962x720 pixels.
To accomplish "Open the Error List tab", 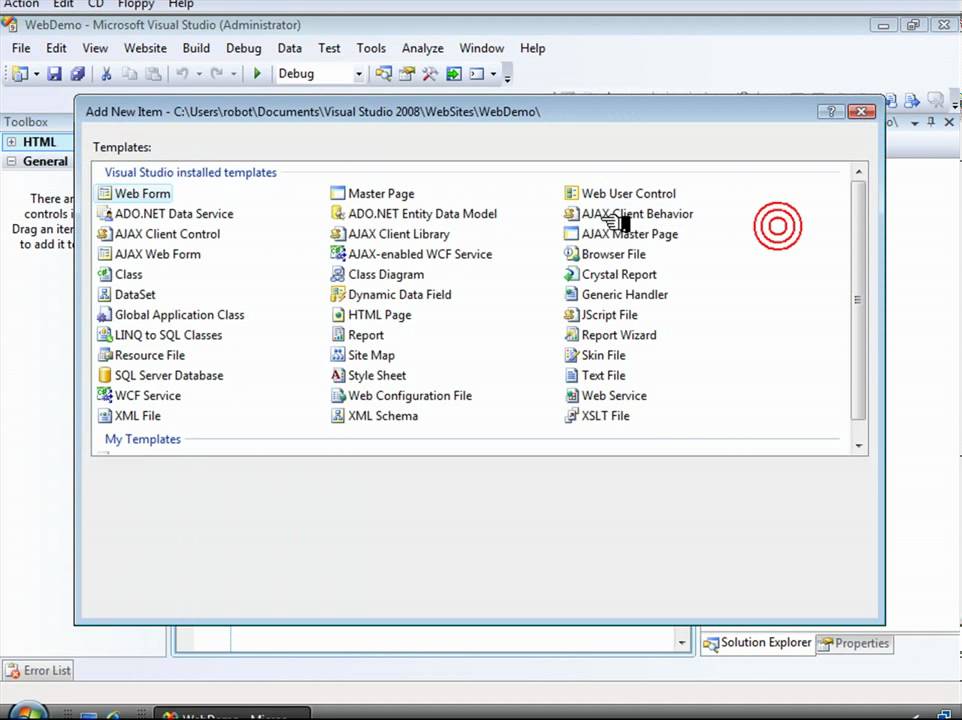I will 39,670.
